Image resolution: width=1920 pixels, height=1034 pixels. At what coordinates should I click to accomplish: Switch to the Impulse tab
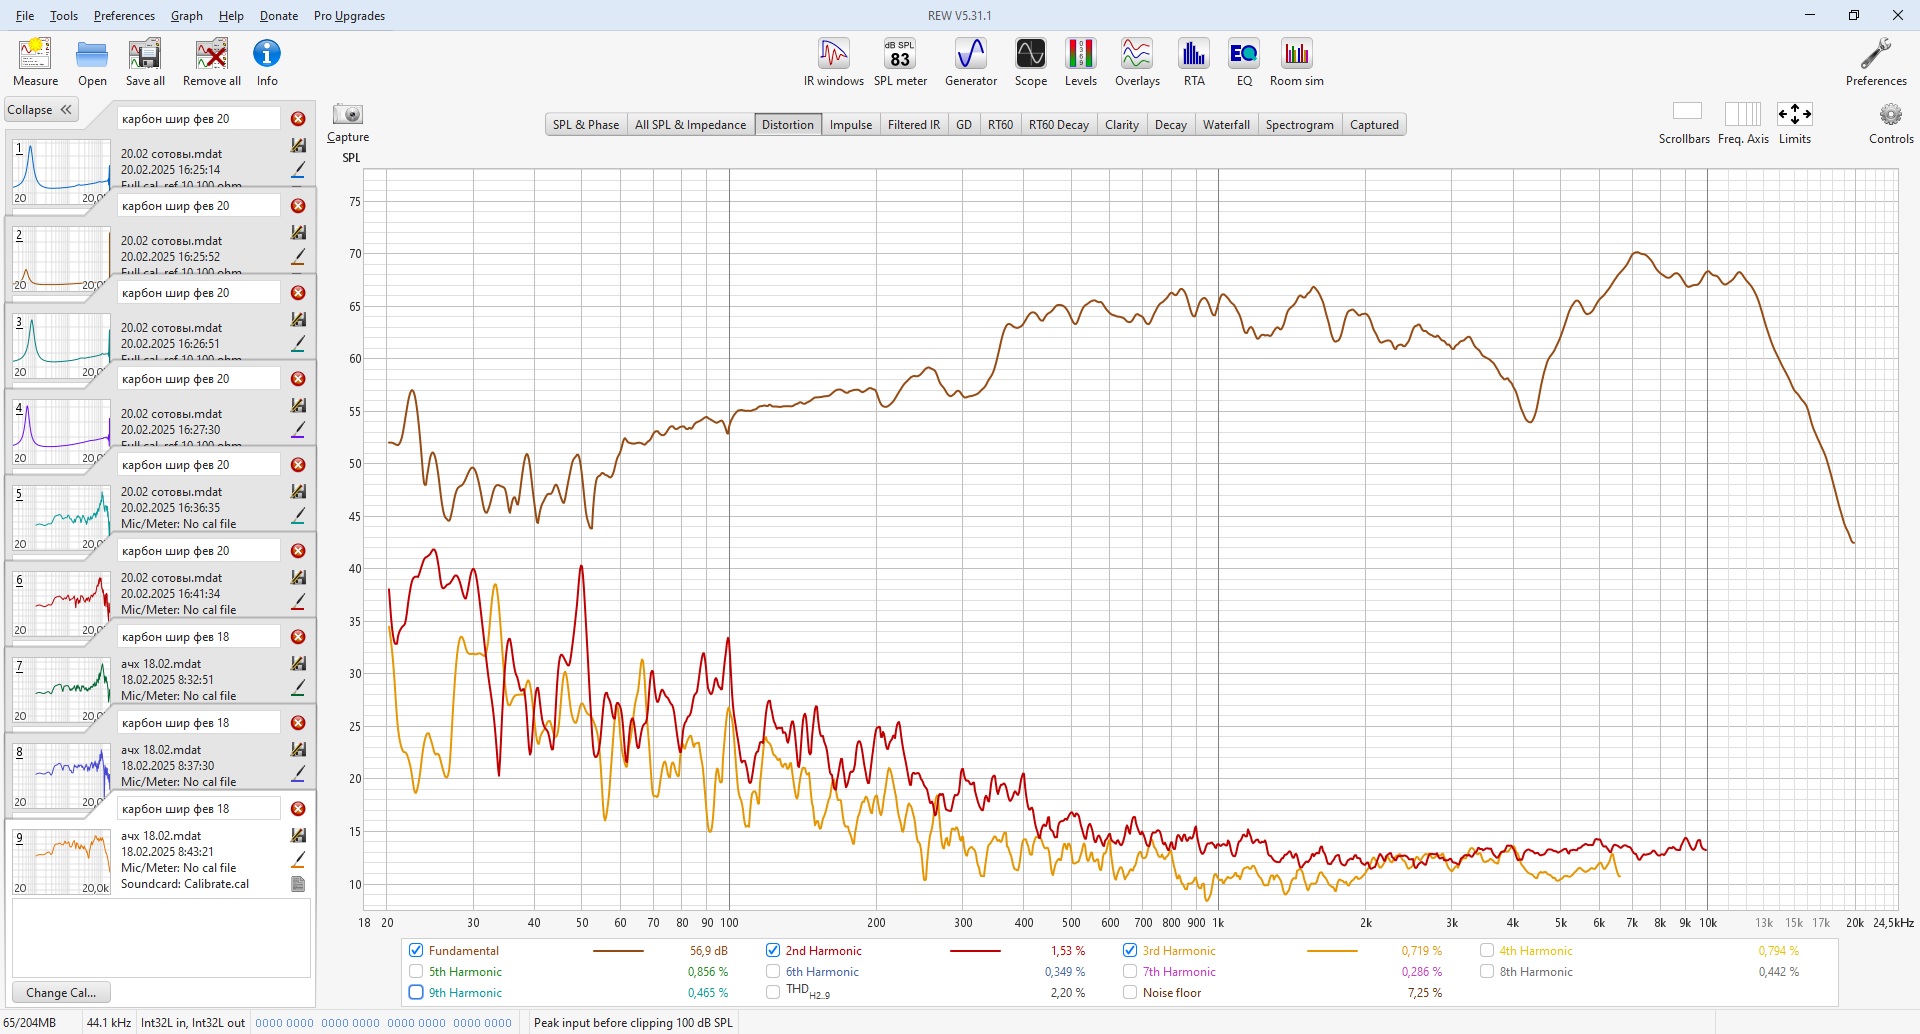[x=851, y=125]
